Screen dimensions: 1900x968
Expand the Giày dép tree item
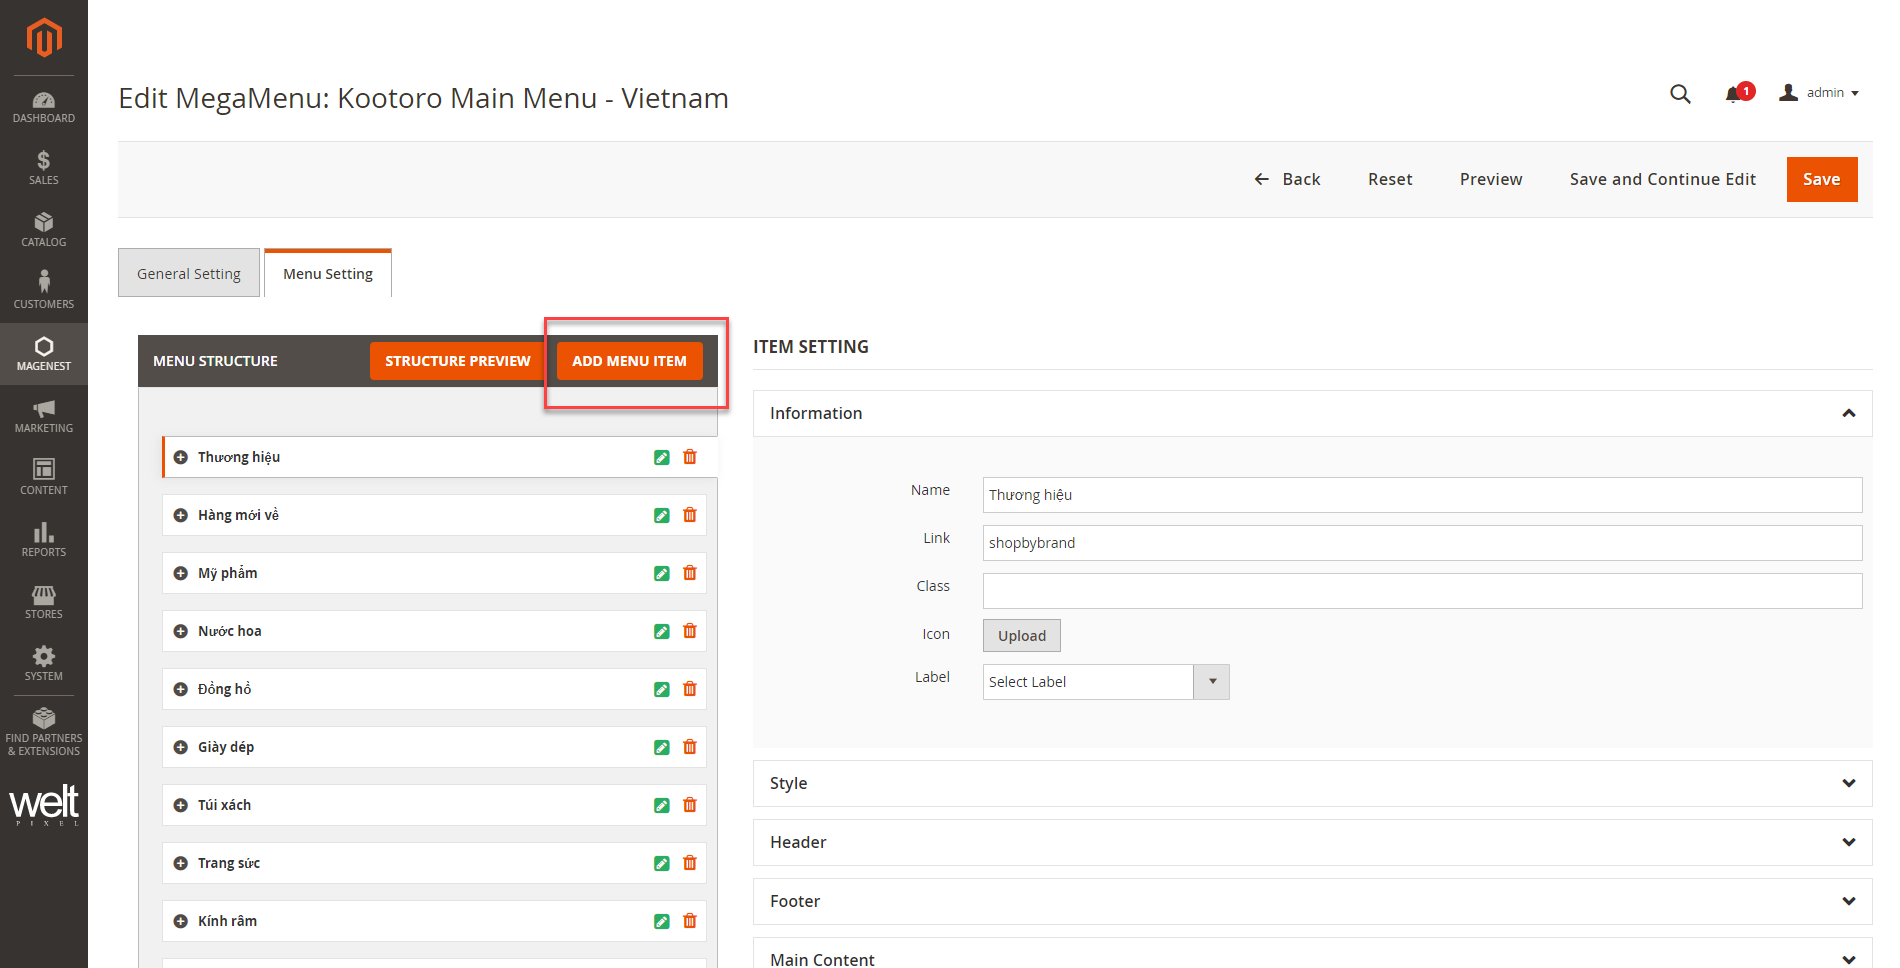181,747
